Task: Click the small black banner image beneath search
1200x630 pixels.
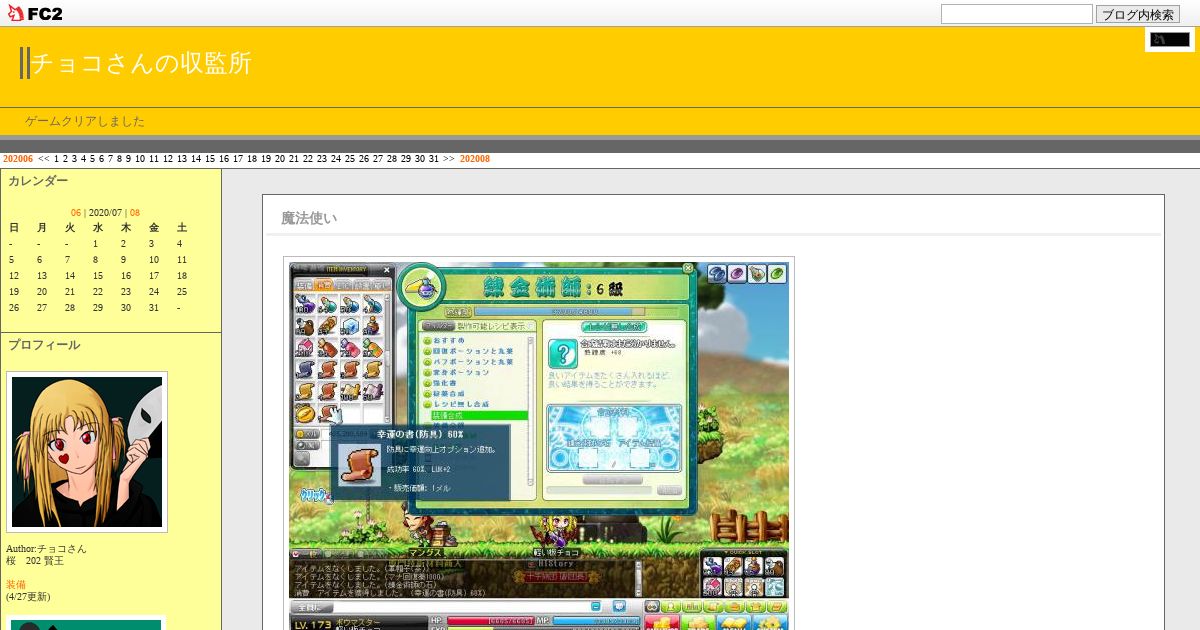Action: click(1170, 40)
